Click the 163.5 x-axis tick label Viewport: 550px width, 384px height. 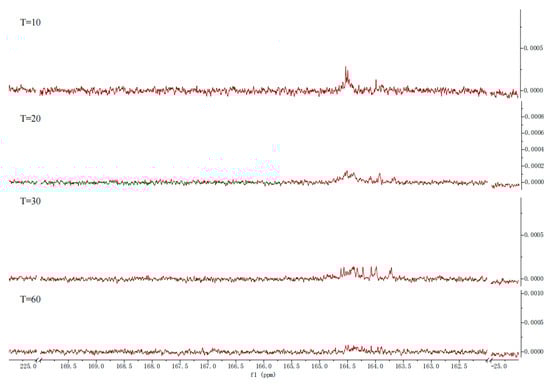tap(403, 366)
